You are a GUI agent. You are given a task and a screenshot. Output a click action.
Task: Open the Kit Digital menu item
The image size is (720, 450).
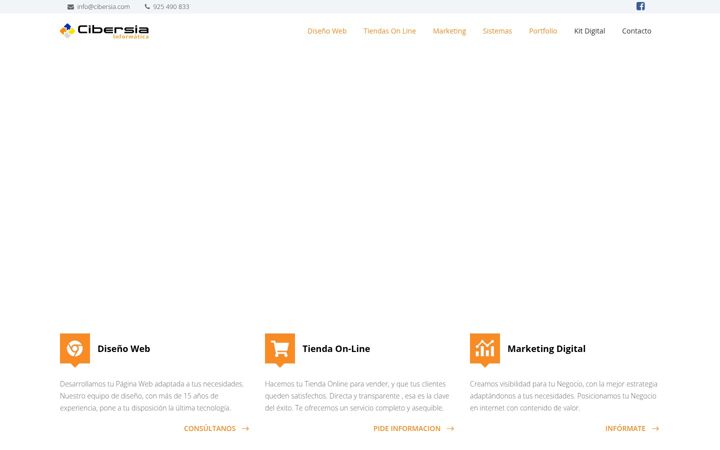coord(590,31)
